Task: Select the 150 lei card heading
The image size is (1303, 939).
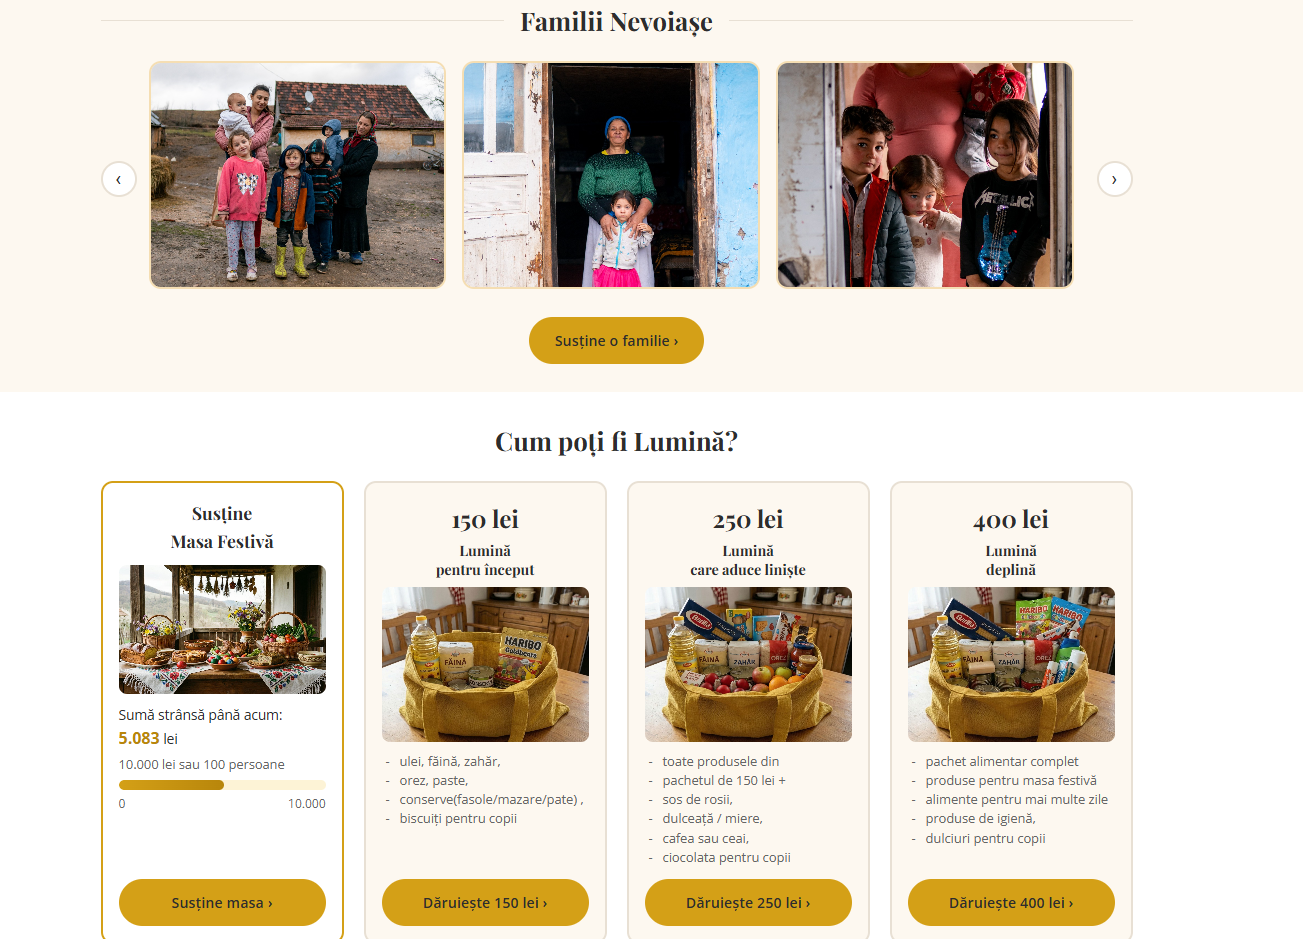Action: pyautogui.click(x=485, y=519)
